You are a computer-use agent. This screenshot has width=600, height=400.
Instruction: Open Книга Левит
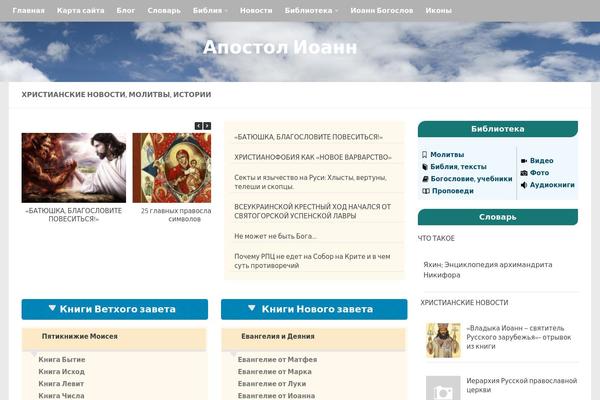[61, 384]
